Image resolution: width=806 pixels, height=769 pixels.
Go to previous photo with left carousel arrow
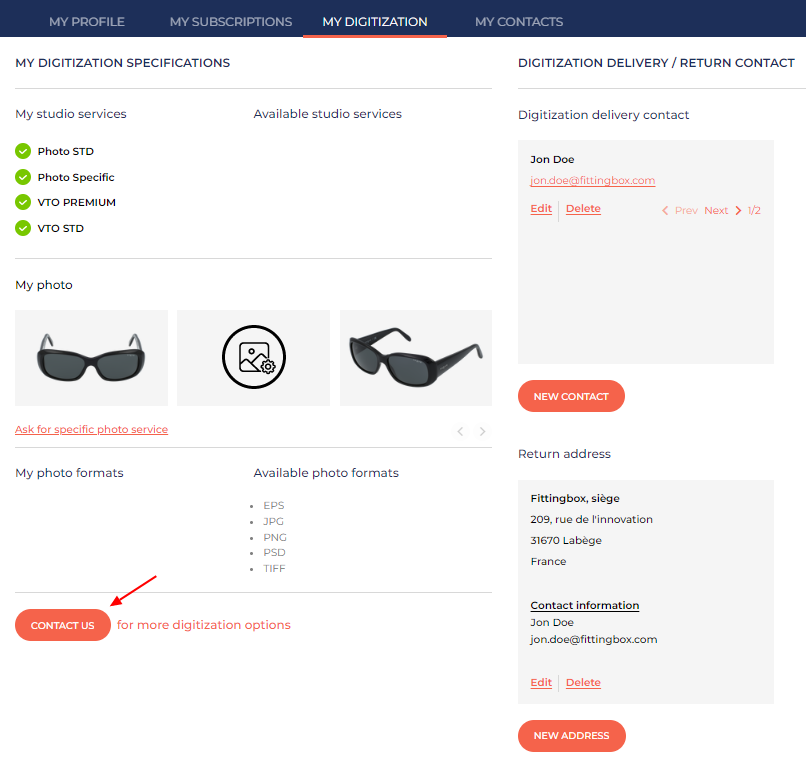click(x=460, y=431)
